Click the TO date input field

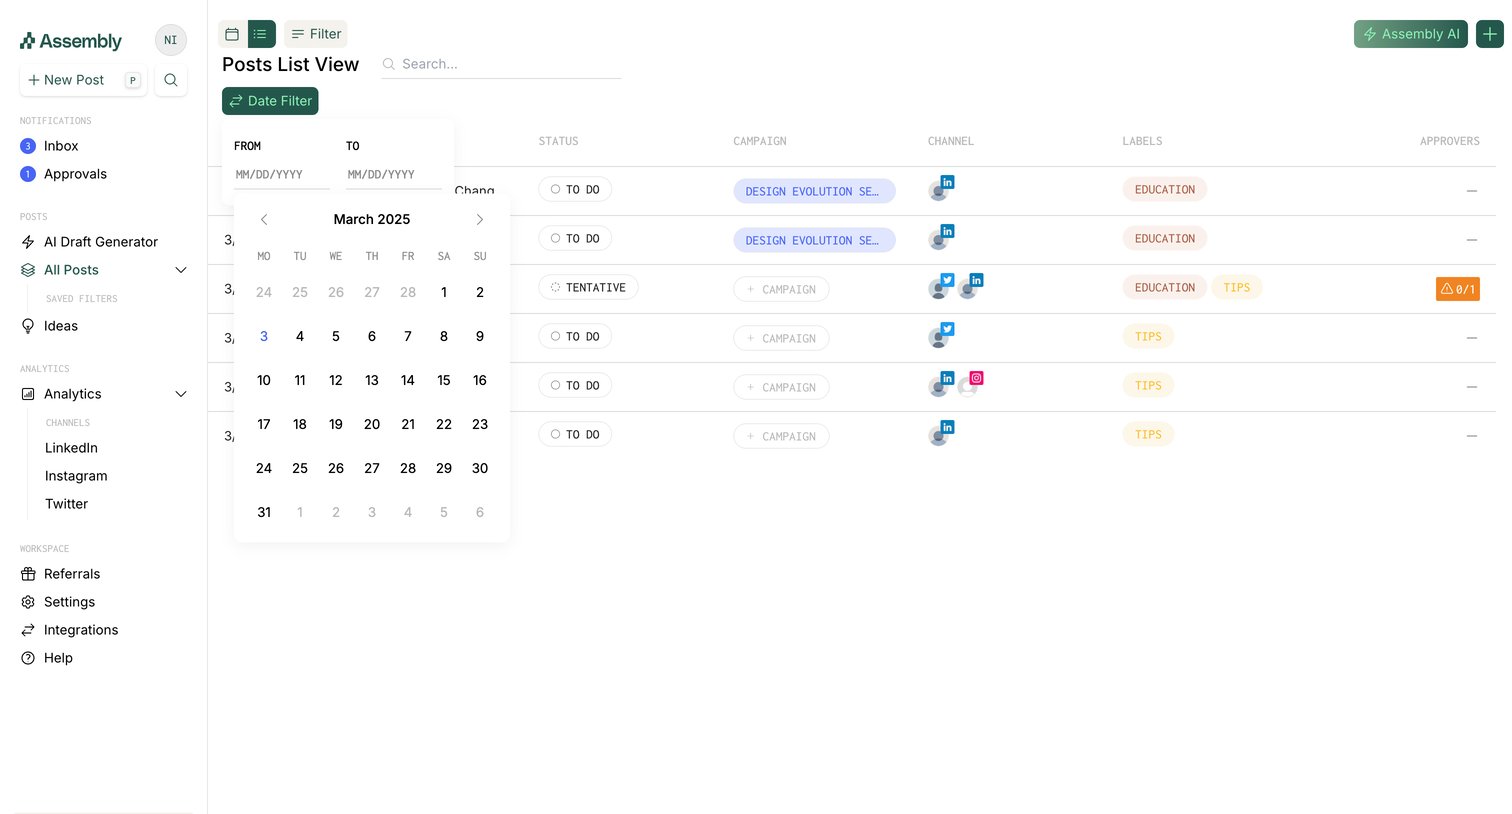tap(394, 174)
